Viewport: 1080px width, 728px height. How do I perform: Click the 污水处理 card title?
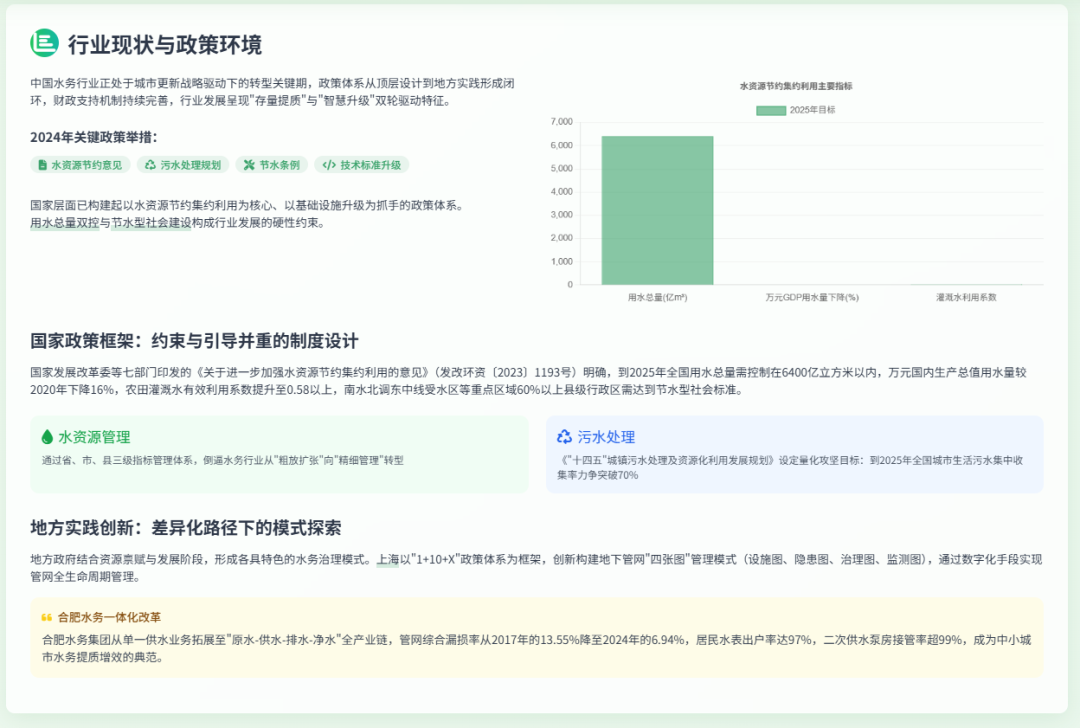[606, 437]
